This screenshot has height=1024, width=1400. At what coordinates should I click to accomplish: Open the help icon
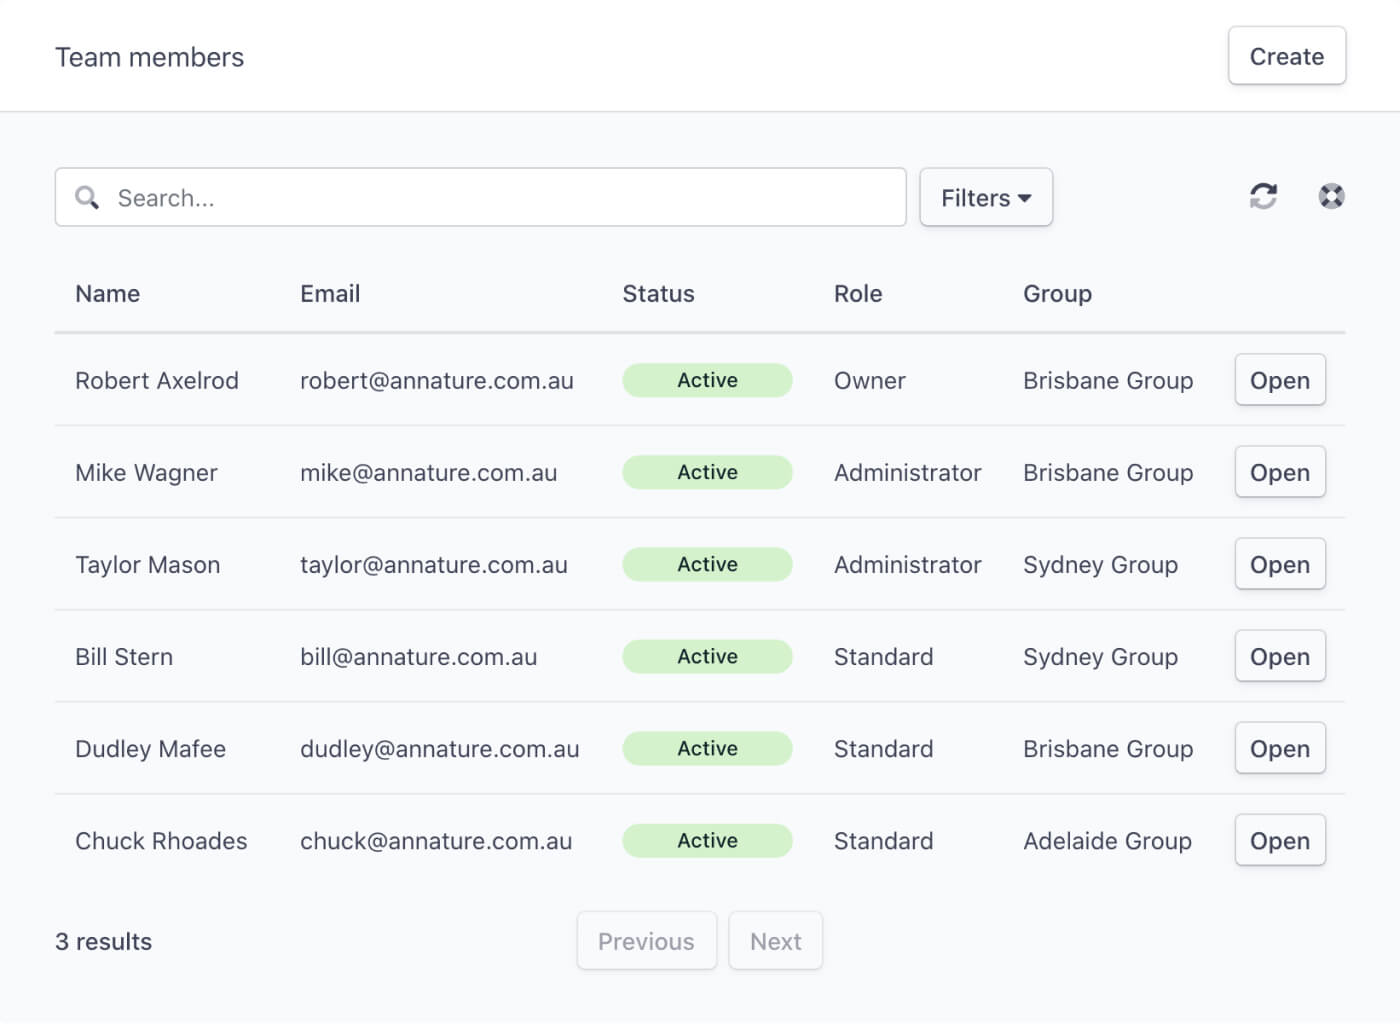point(1331,196)
